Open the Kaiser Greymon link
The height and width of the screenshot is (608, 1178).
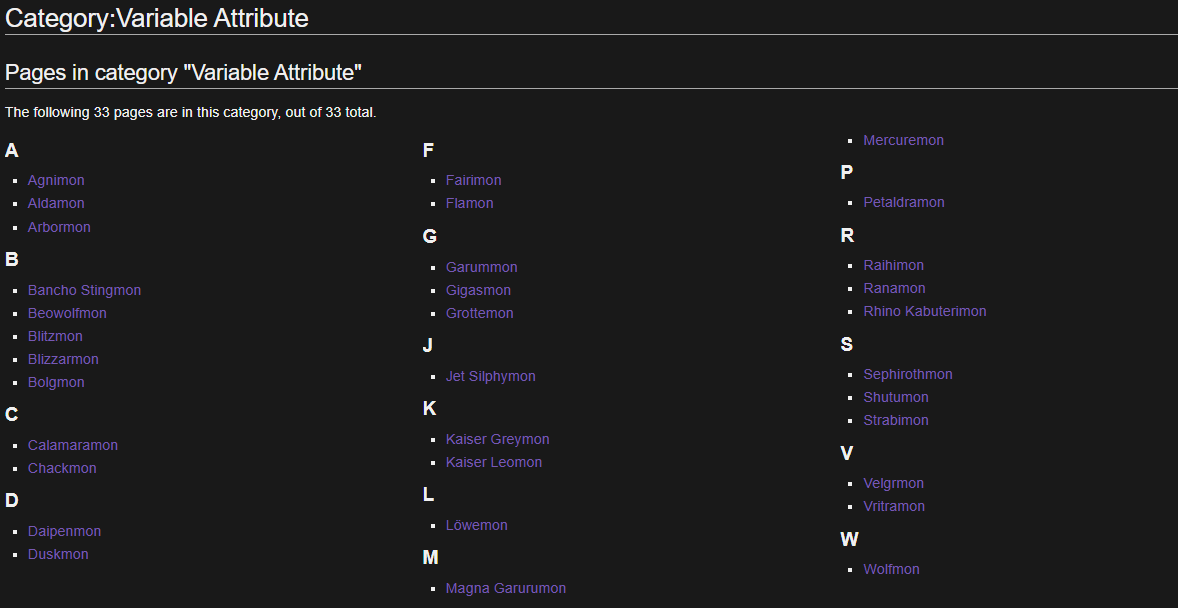pos(497,440)
